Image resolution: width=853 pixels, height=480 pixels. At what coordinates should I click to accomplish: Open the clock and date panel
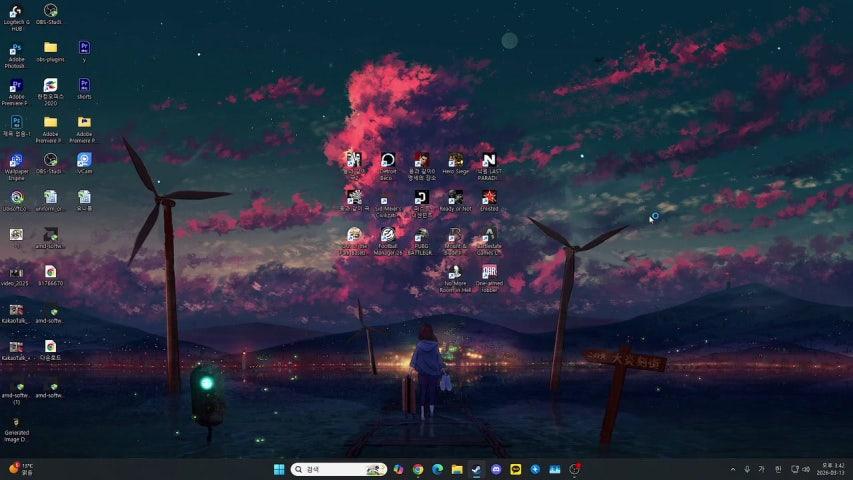[x=829, y=469]
